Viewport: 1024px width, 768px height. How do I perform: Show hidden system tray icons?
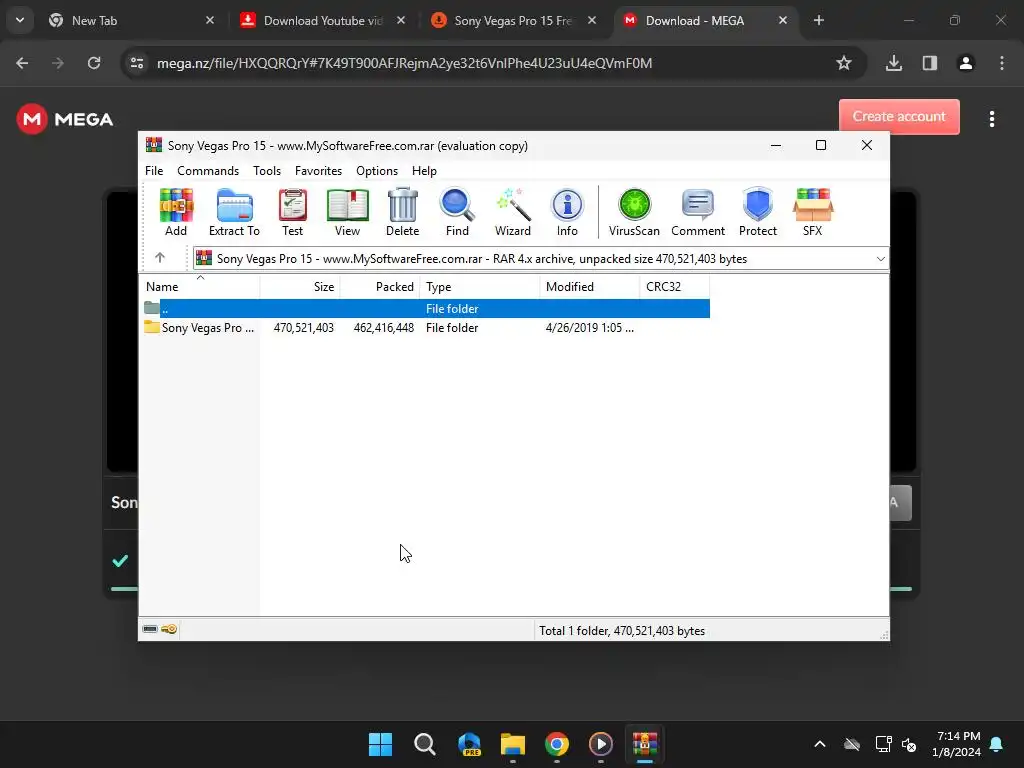pyautogui.click(x=820, y=744)
